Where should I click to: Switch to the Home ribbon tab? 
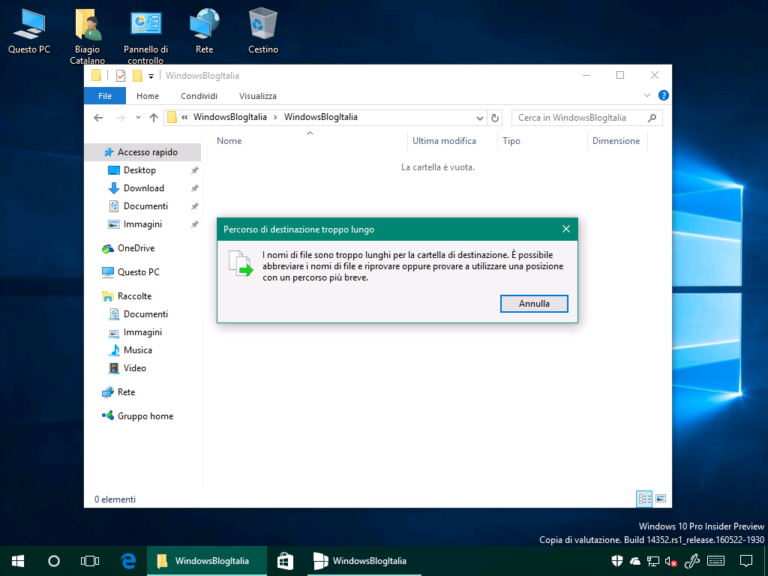147,96
